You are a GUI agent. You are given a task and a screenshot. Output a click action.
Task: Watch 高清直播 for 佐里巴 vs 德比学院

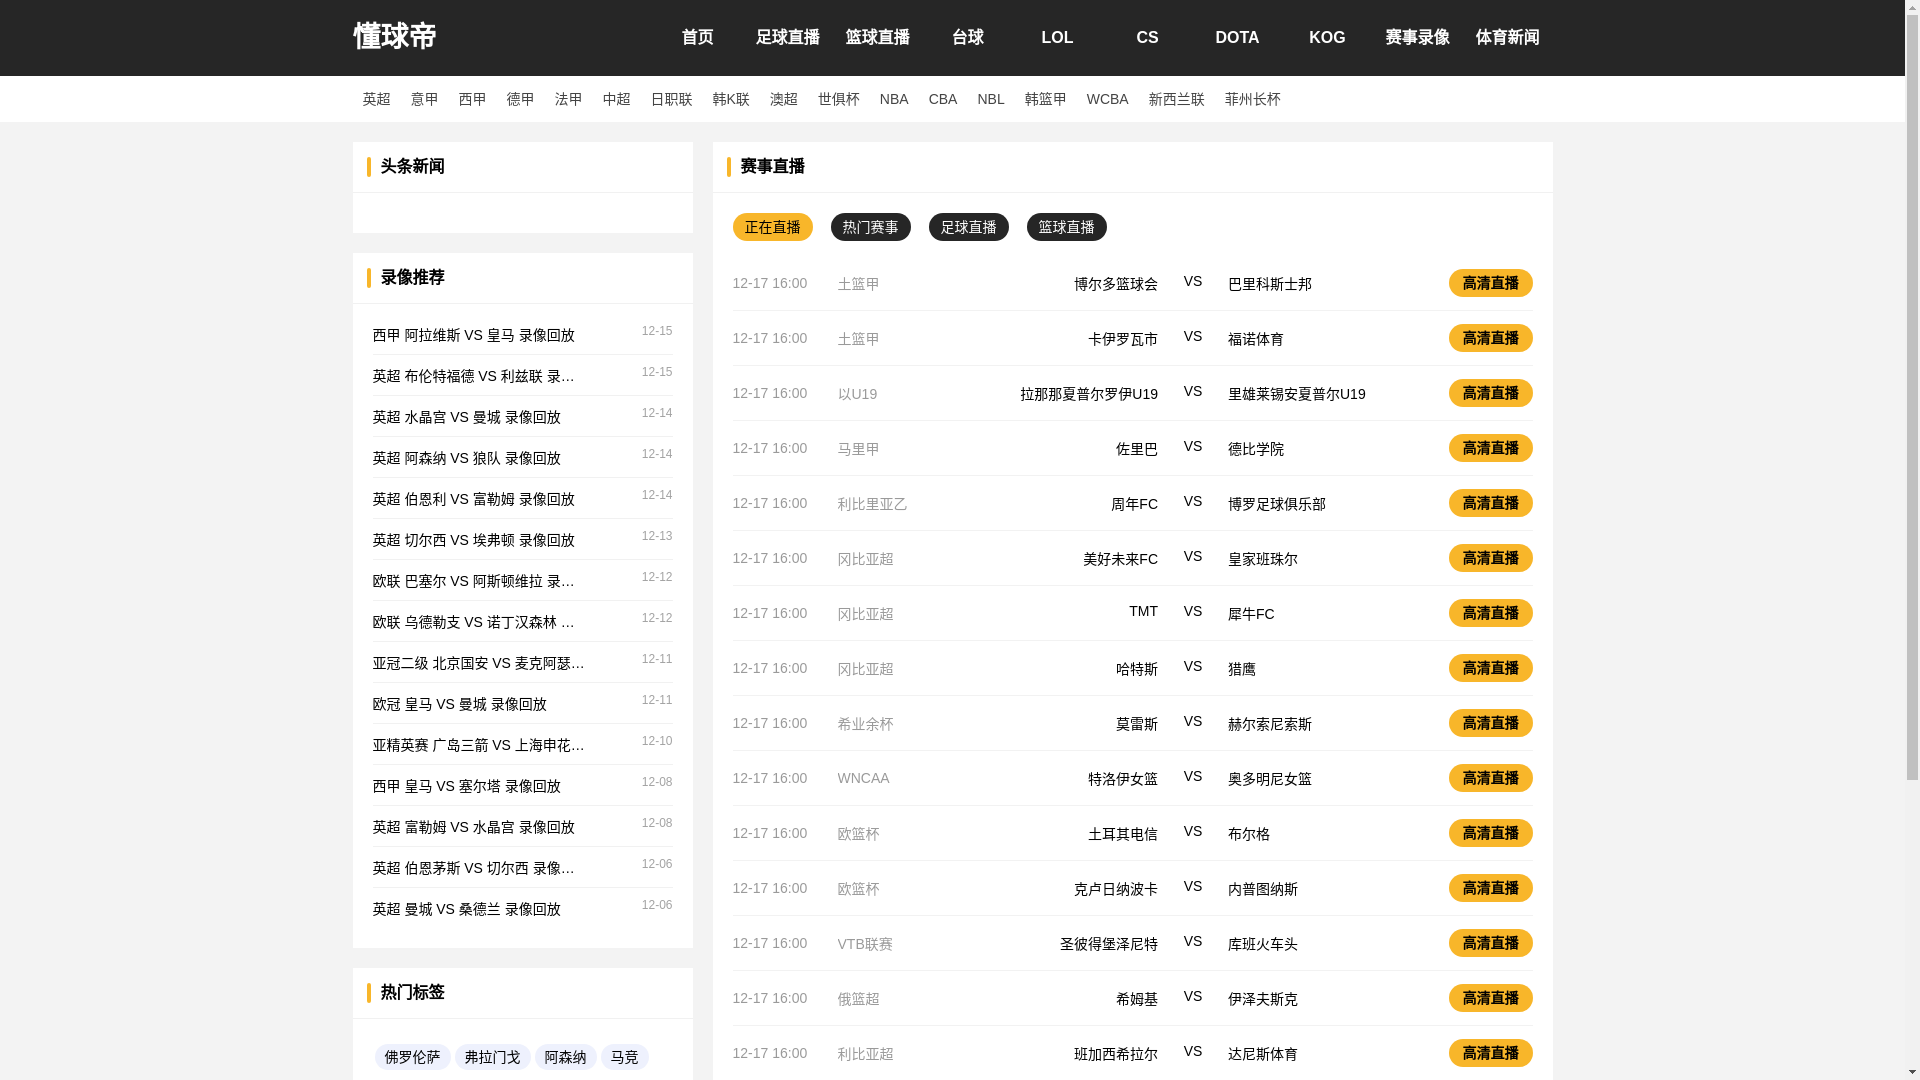[1490, 448]
